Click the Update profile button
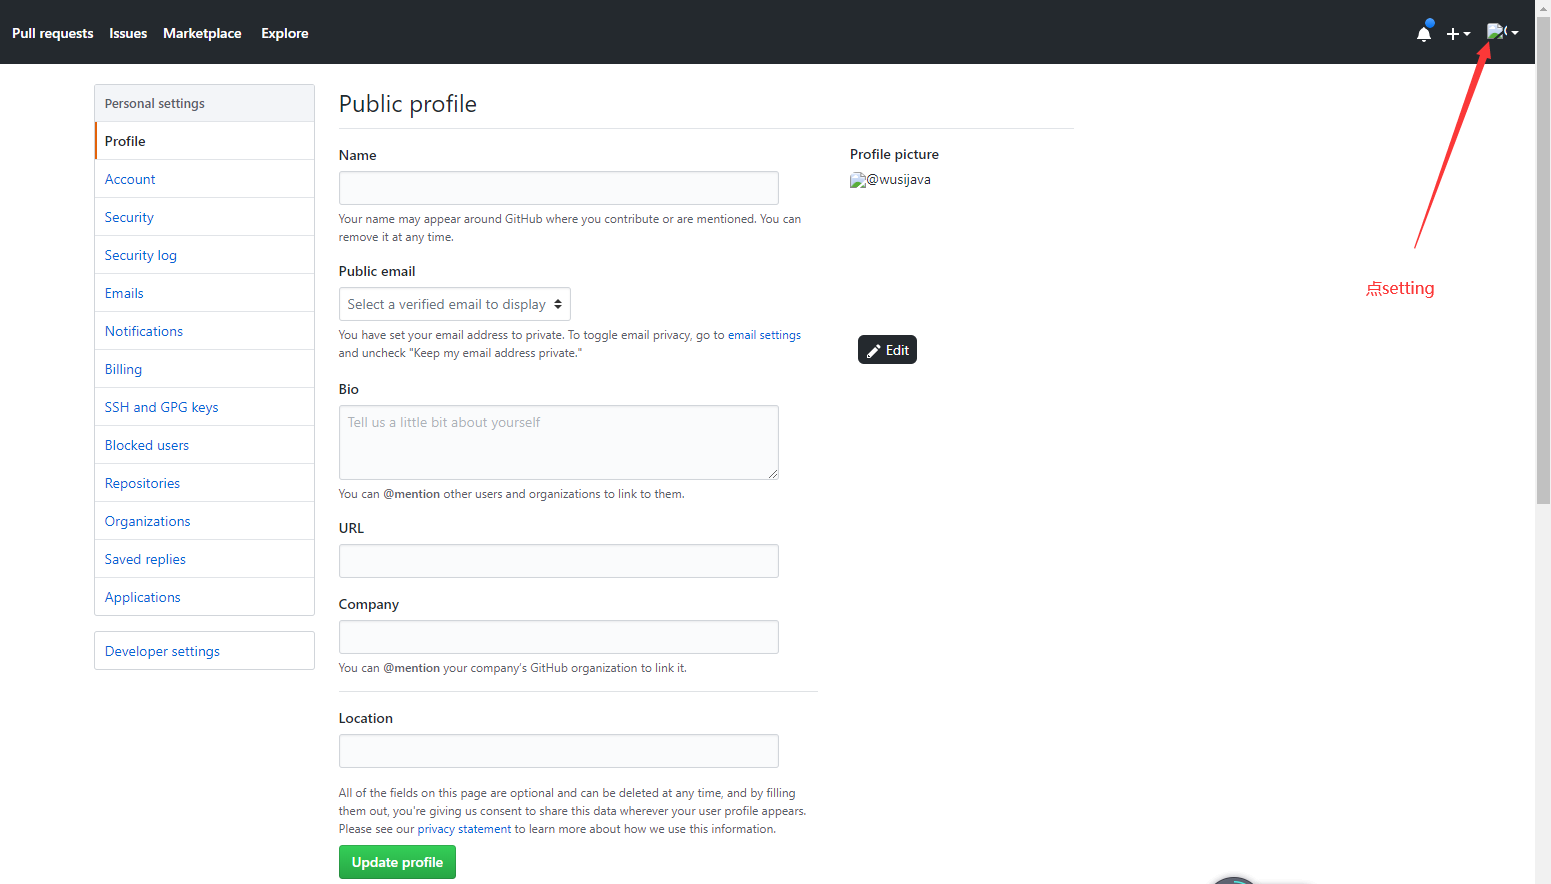The image size is (1551, 884). (397, 862)
